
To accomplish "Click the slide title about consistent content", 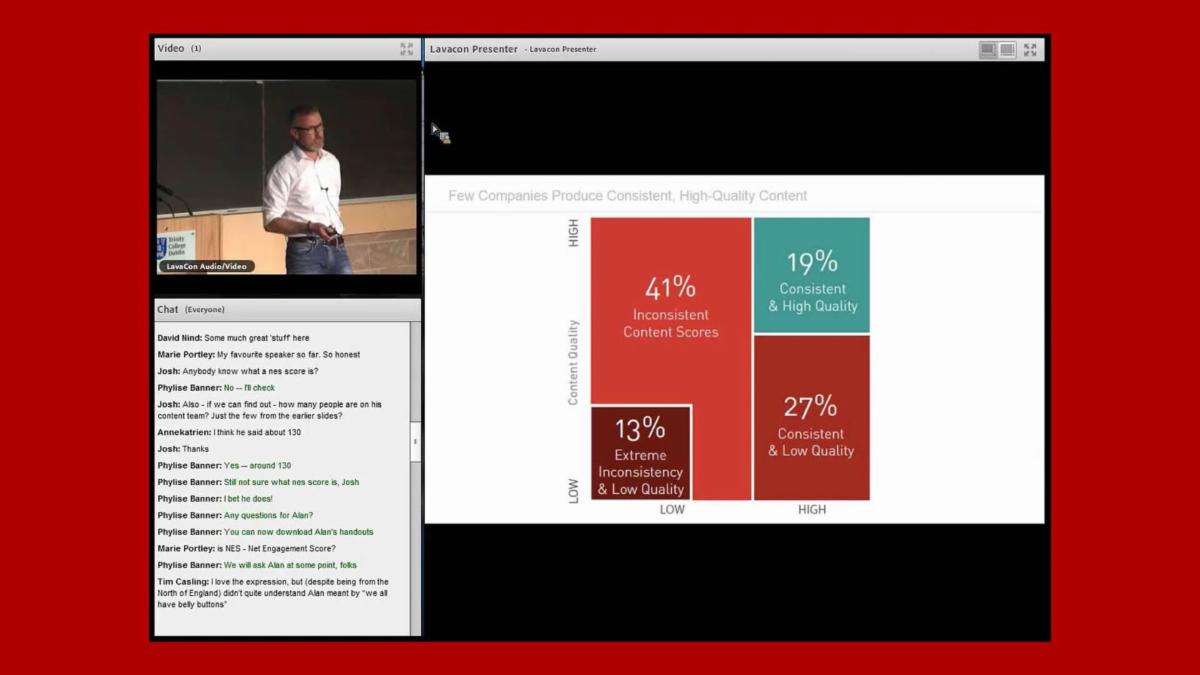I will pyautogui.click(x=628, y=196).
